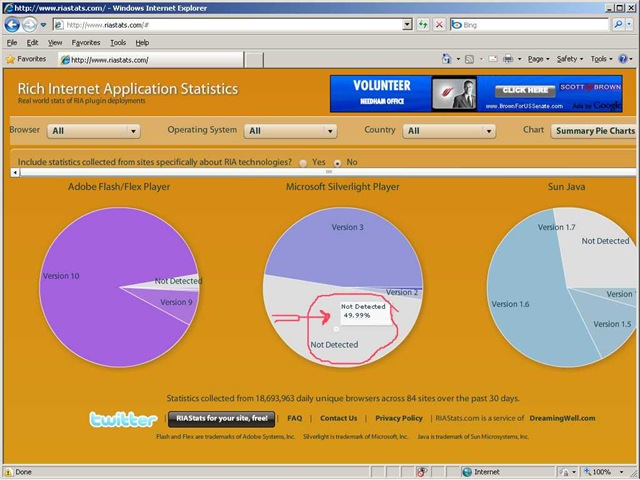Screen dimensions: 640x480
Task: Open the Tools menu in menu bar
Action: coord(118,43)
